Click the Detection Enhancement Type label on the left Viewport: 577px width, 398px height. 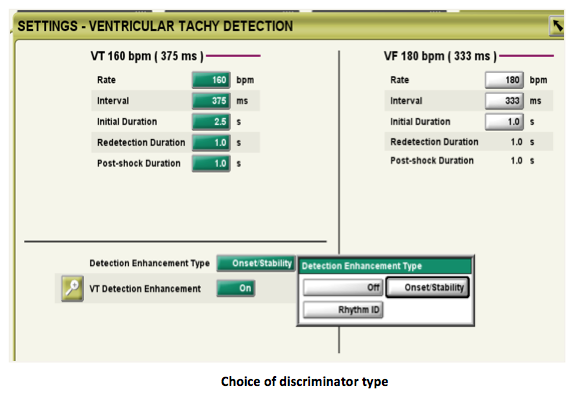point(149,263)
